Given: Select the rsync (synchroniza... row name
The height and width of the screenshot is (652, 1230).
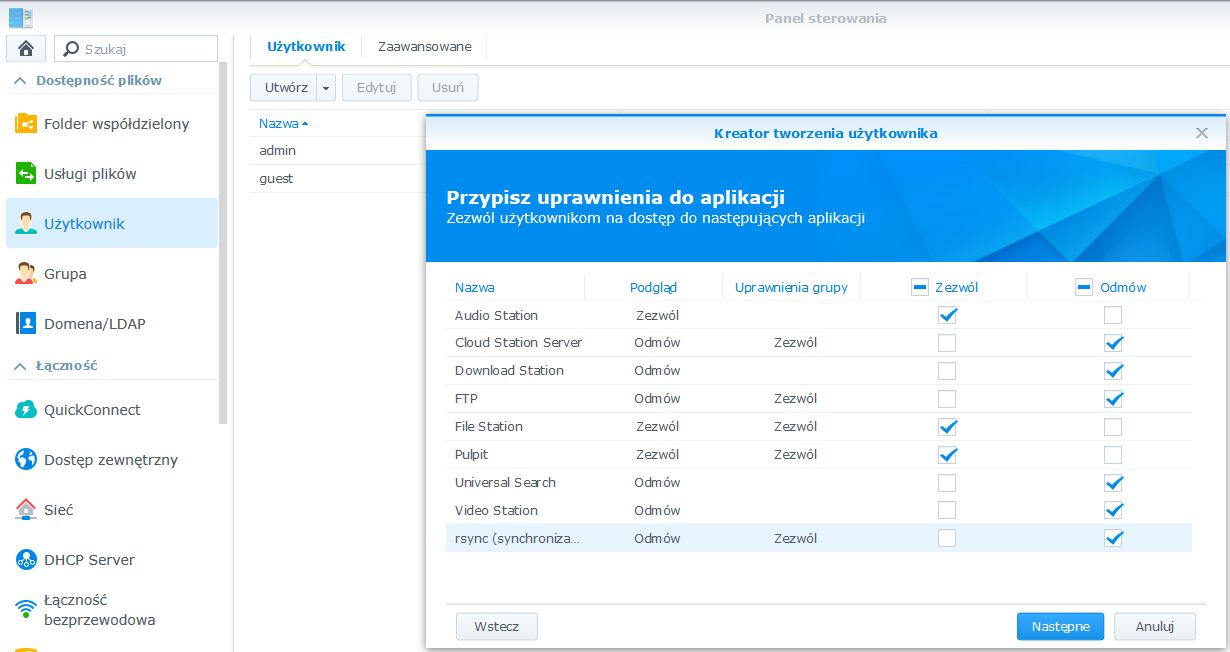Looking at the screenshot, I should (x=517, y=538).
